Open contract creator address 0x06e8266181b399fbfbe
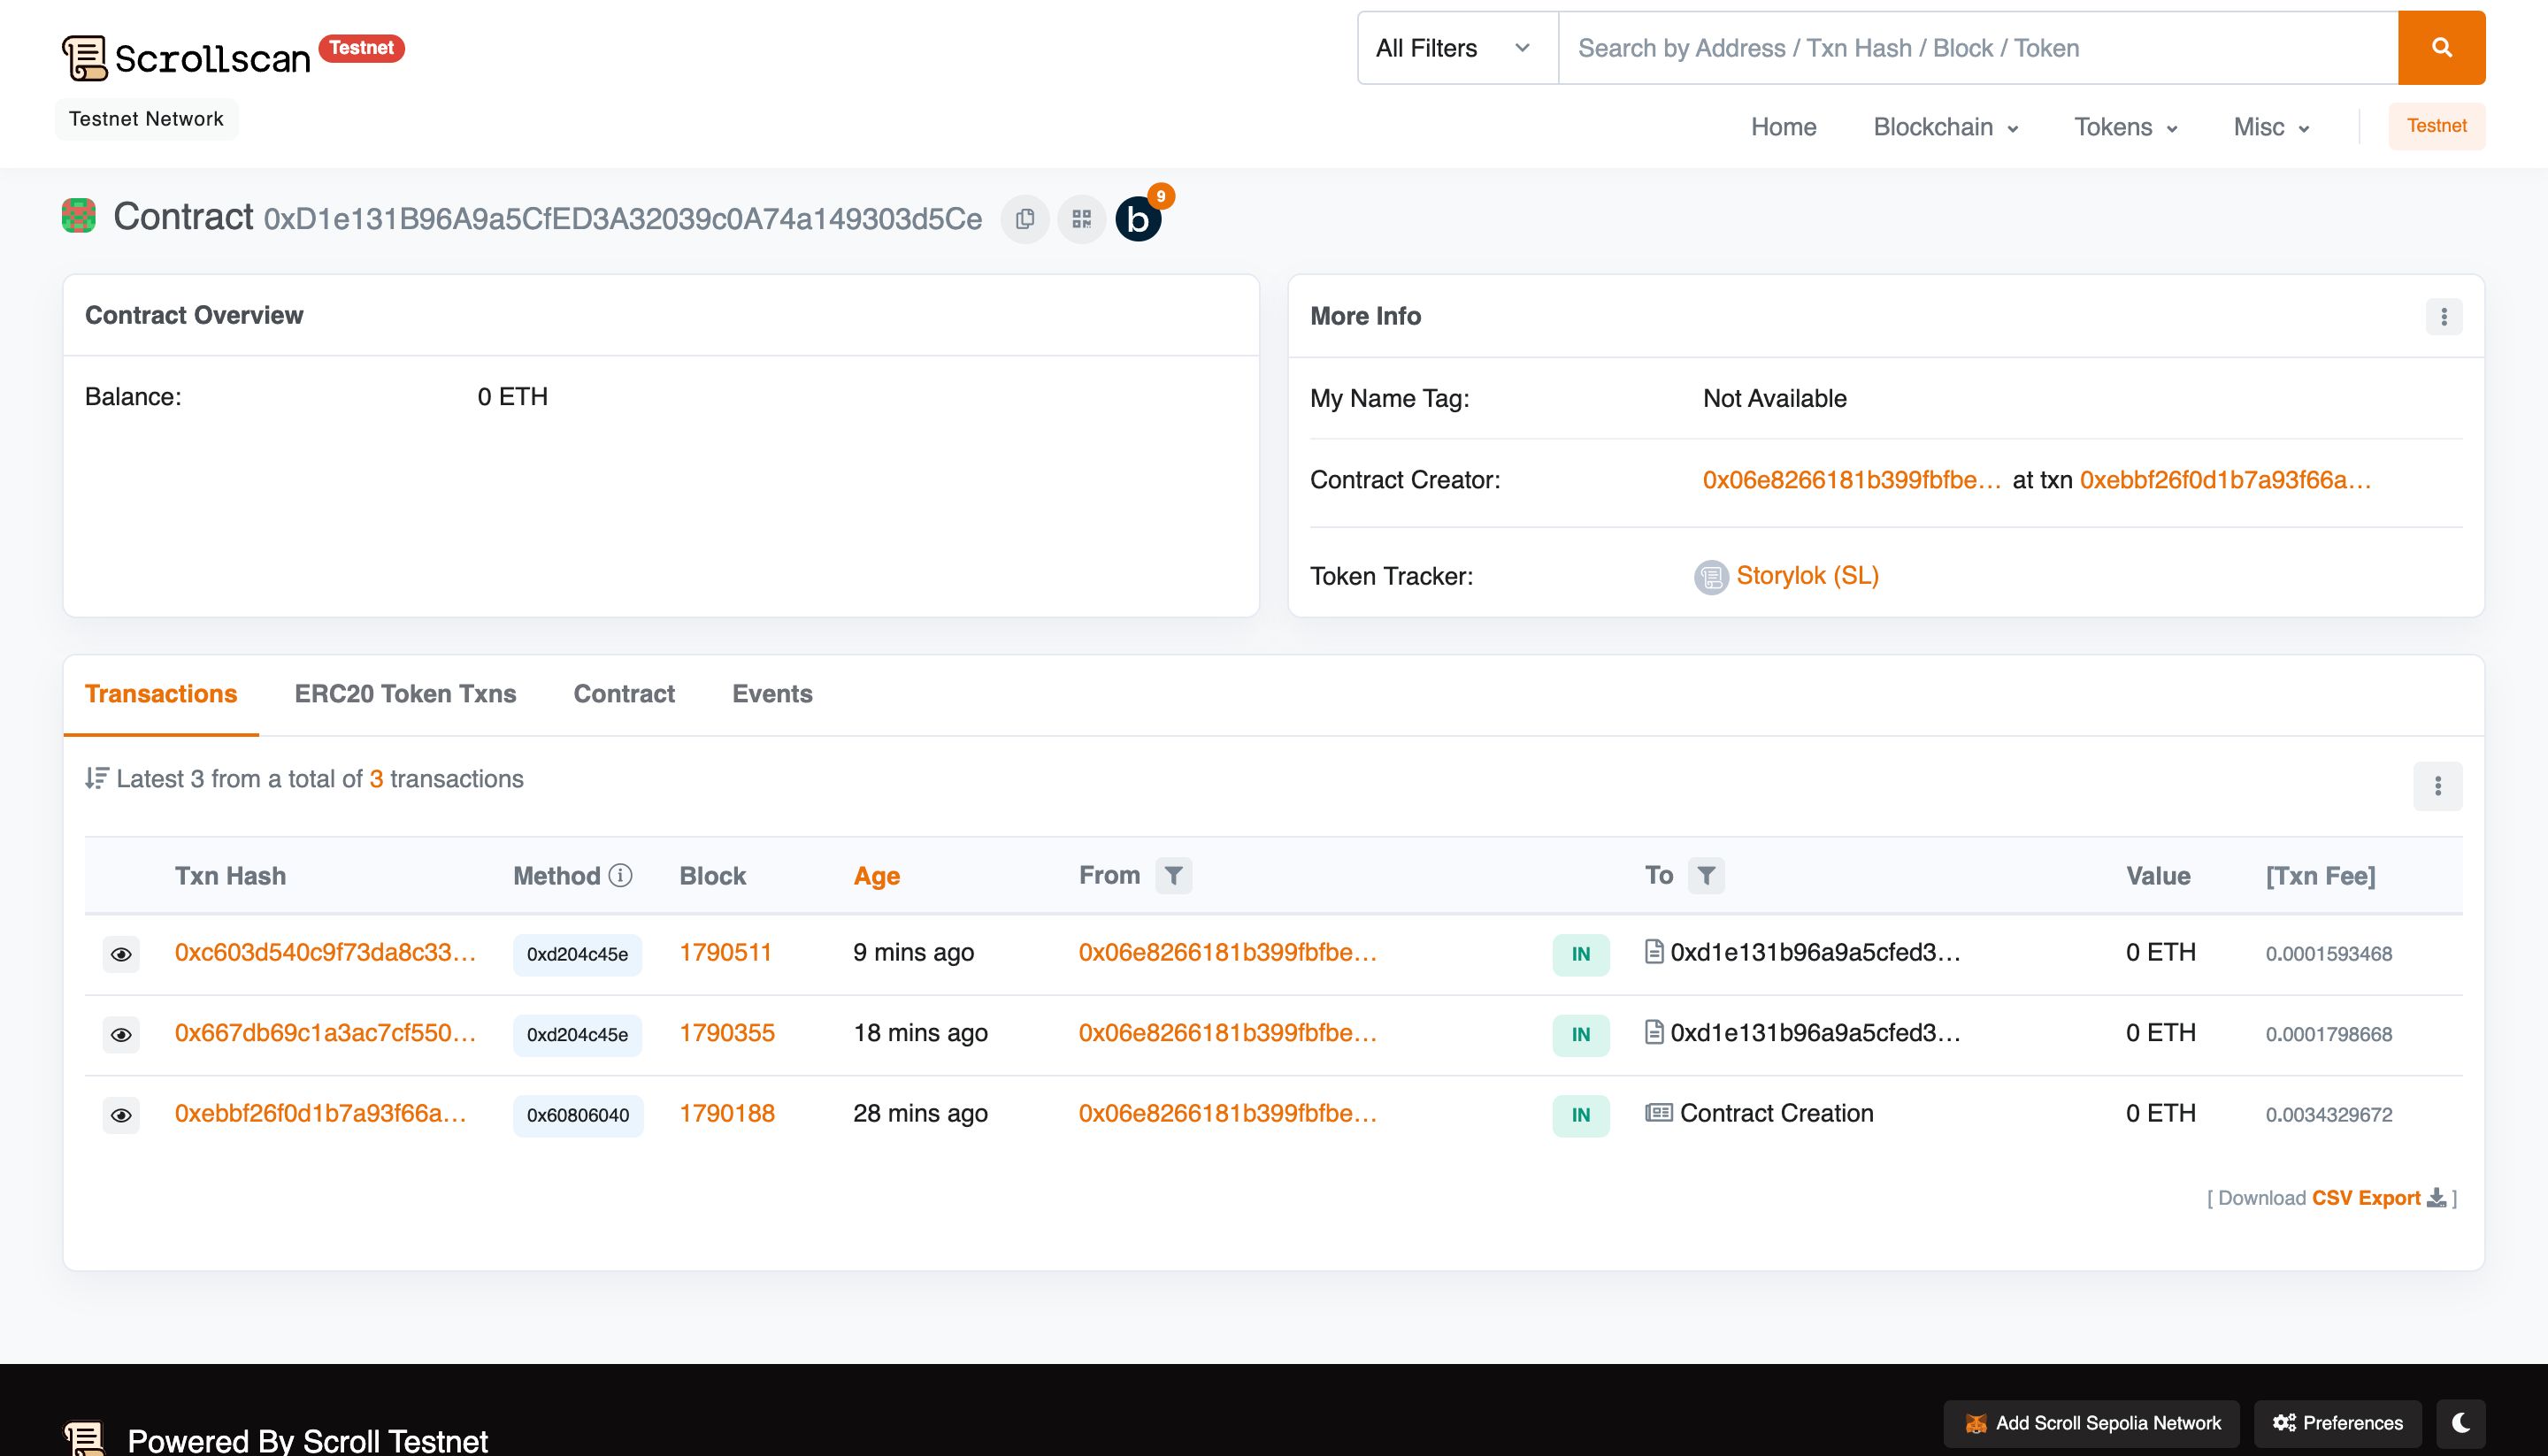Screen dimensions: 2548x1456 (x=1852, y=480)
